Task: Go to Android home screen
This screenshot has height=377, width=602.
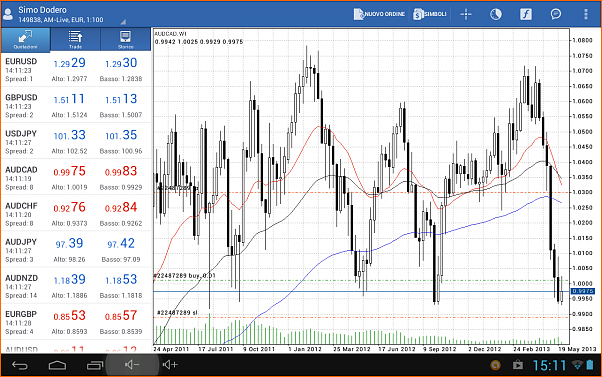Action: [x=57, y=365]
